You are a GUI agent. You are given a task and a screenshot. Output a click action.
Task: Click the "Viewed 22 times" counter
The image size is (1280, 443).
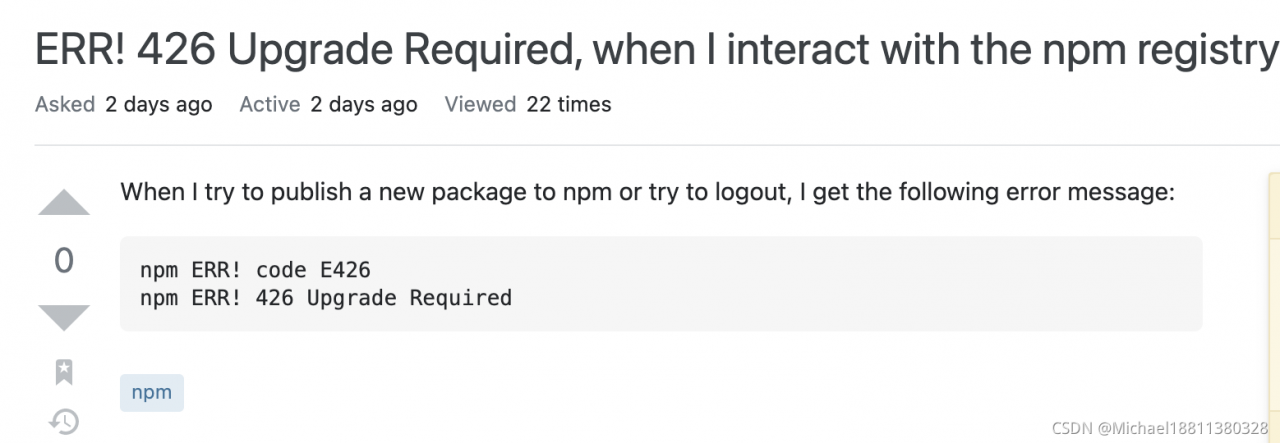[527, 104]
